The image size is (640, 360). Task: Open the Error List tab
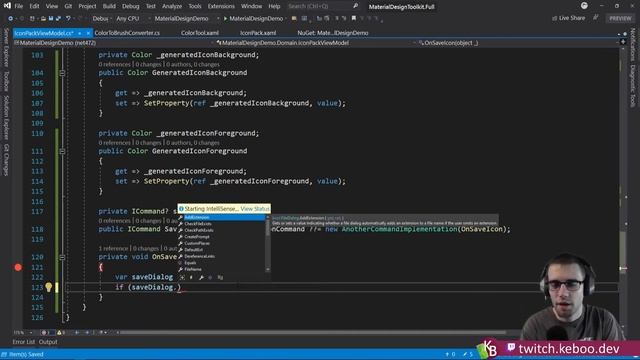click(24, 342)
